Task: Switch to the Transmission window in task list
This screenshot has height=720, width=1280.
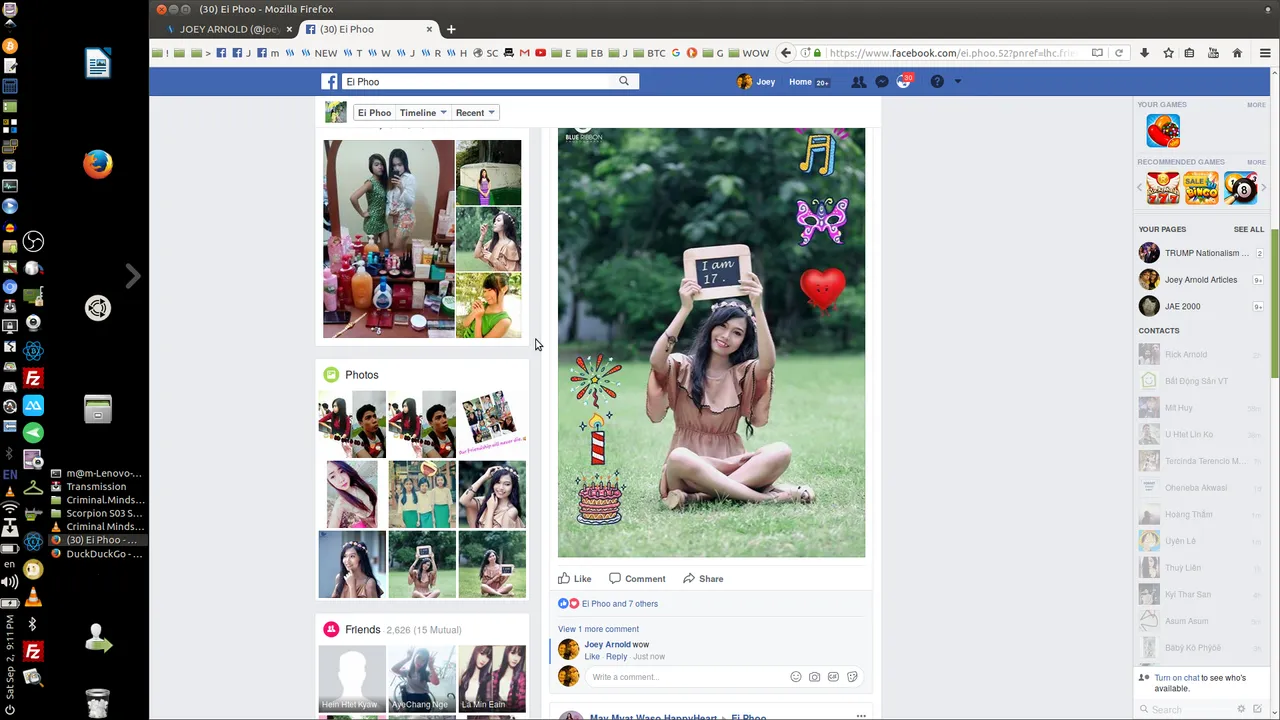Action: [x=97, y=487]
